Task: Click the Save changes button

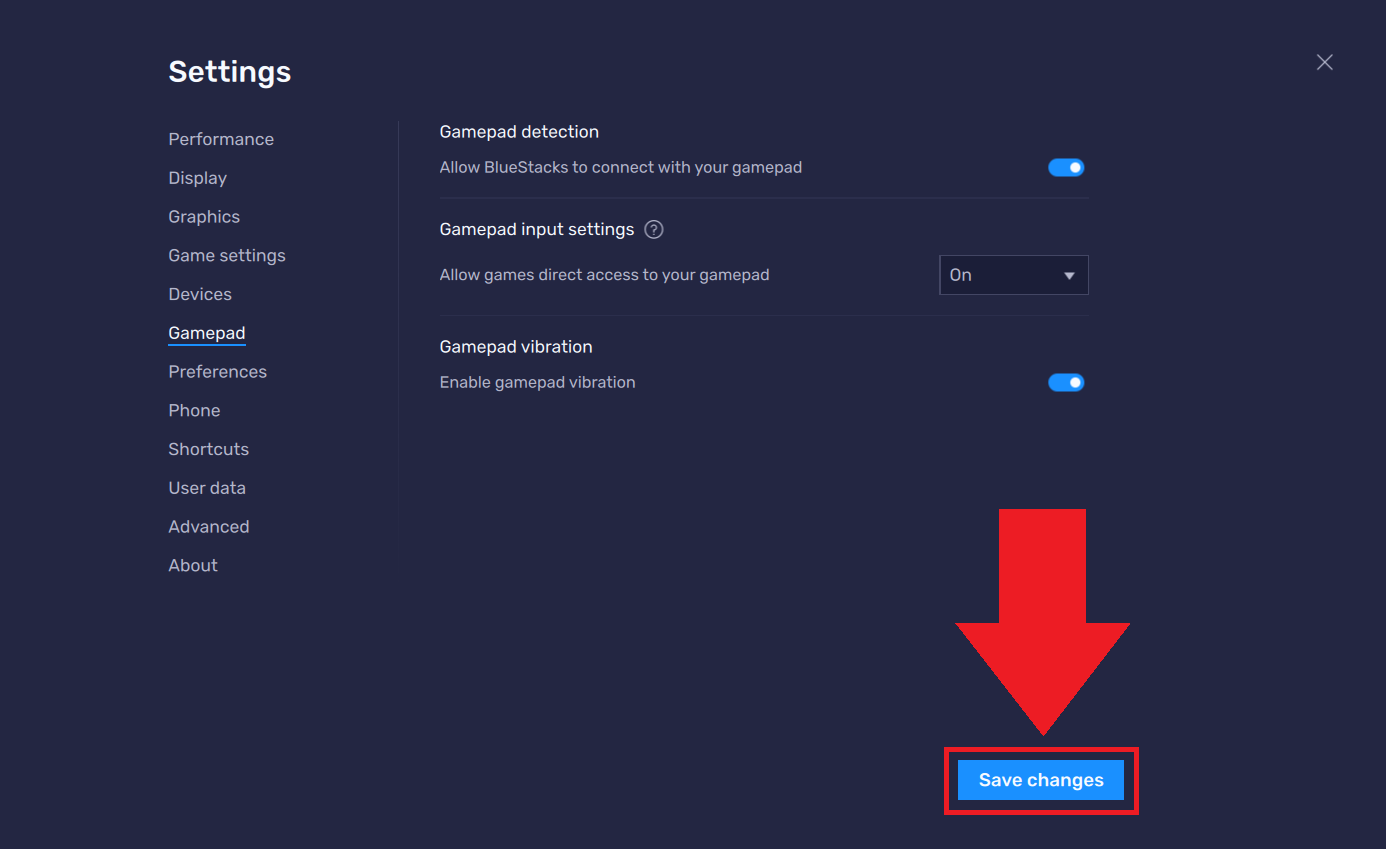Action: (1040, 780)
